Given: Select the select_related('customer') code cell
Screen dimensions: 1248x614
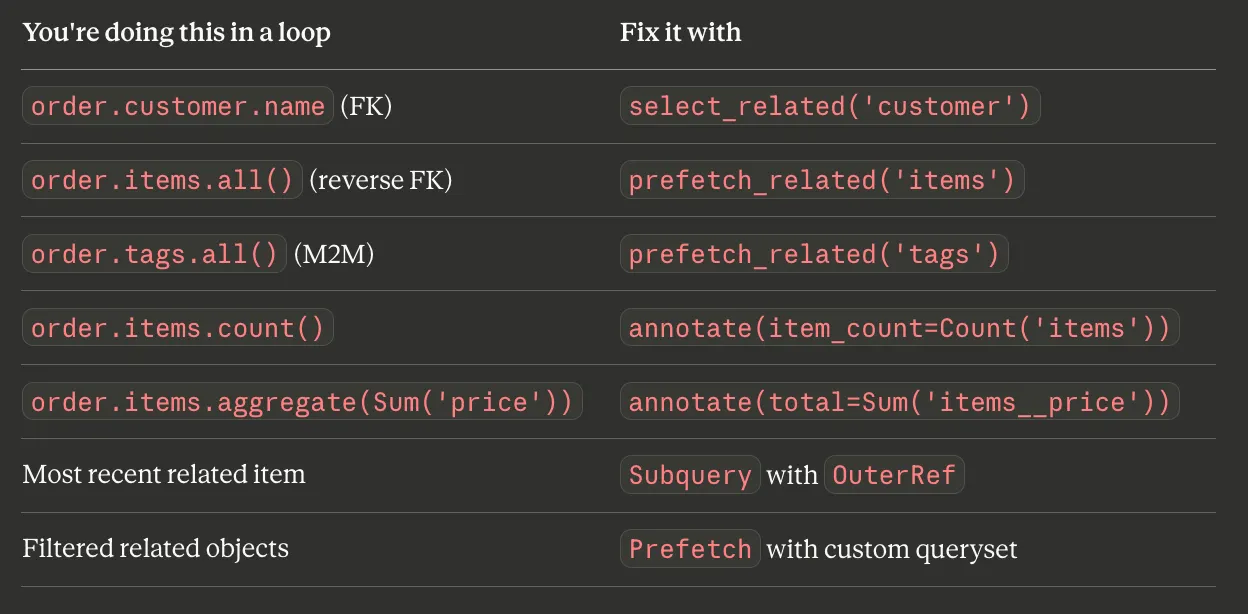Looking at the screenshot, I should (829, 106).
